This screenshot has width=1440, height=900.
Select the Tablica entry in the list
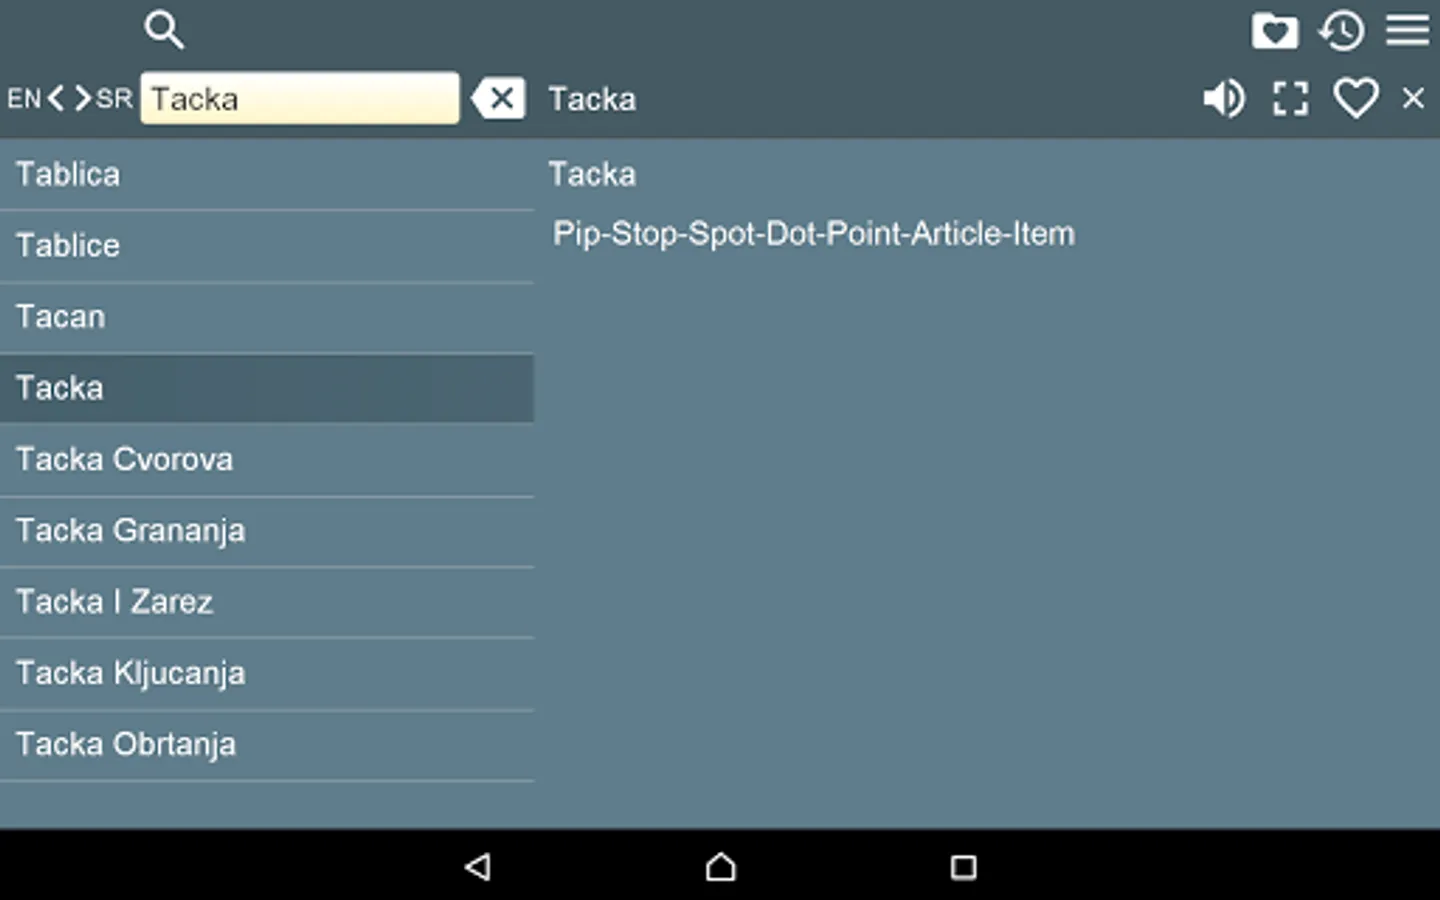coord(267,174)
